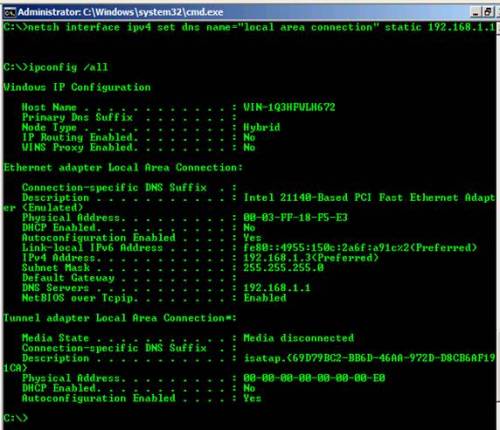This screenshot has width=500, height=430.
Task: Open the cmd.exe title bar system icon
Action: point(9,12)
